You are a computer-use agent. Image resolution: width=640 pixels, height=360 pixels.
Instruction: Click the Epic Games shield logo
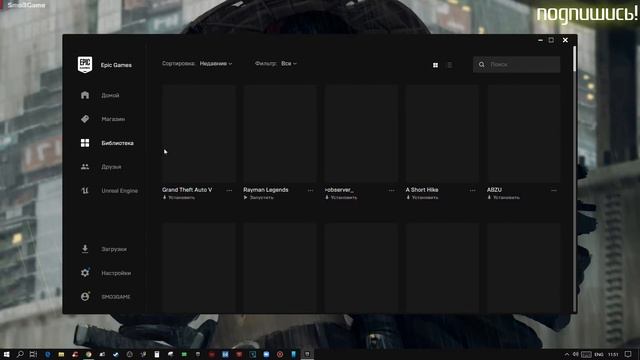pyautogui.click(x=85, y=64)
